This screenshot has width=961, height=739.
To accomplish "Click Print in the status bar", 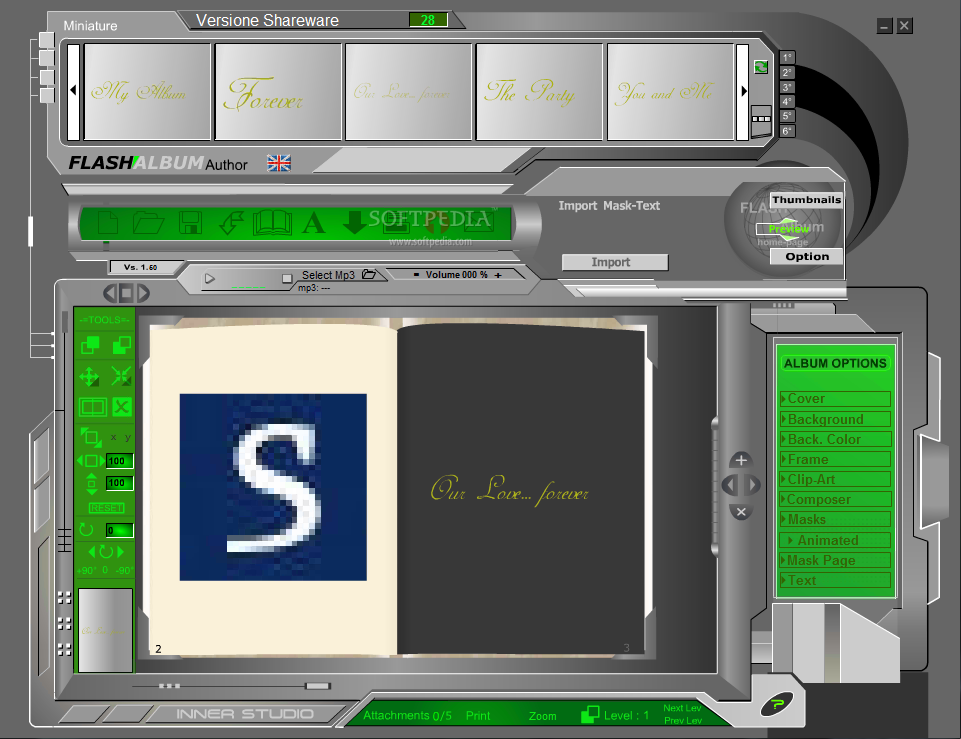I will click(x=477, y=716).
